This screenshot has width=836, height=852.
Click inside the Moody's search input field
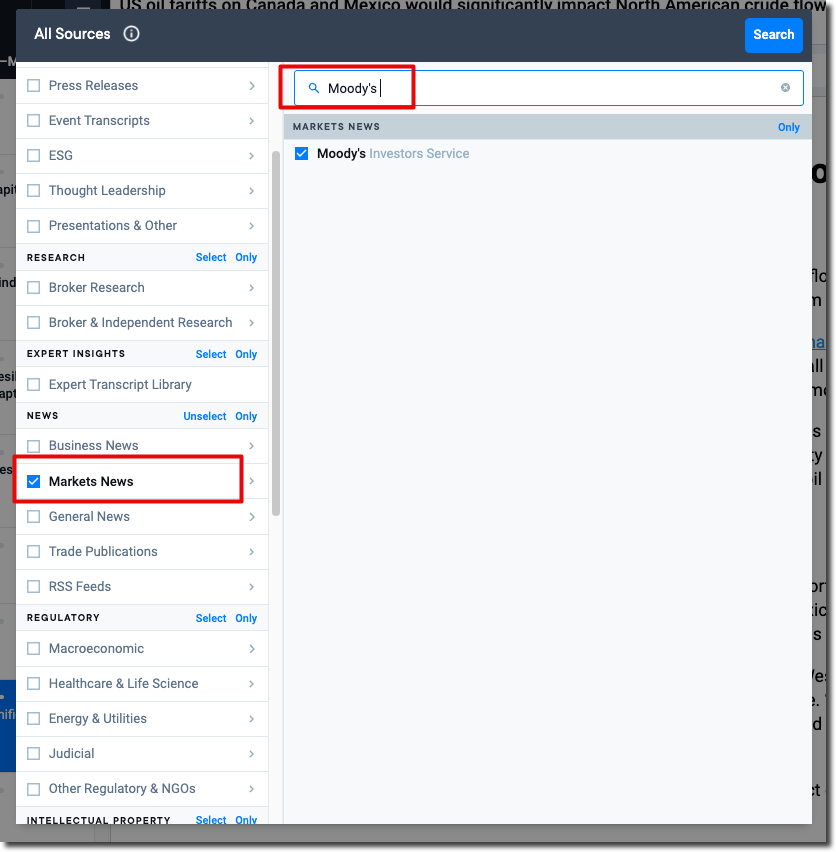(x=580, y=89)
